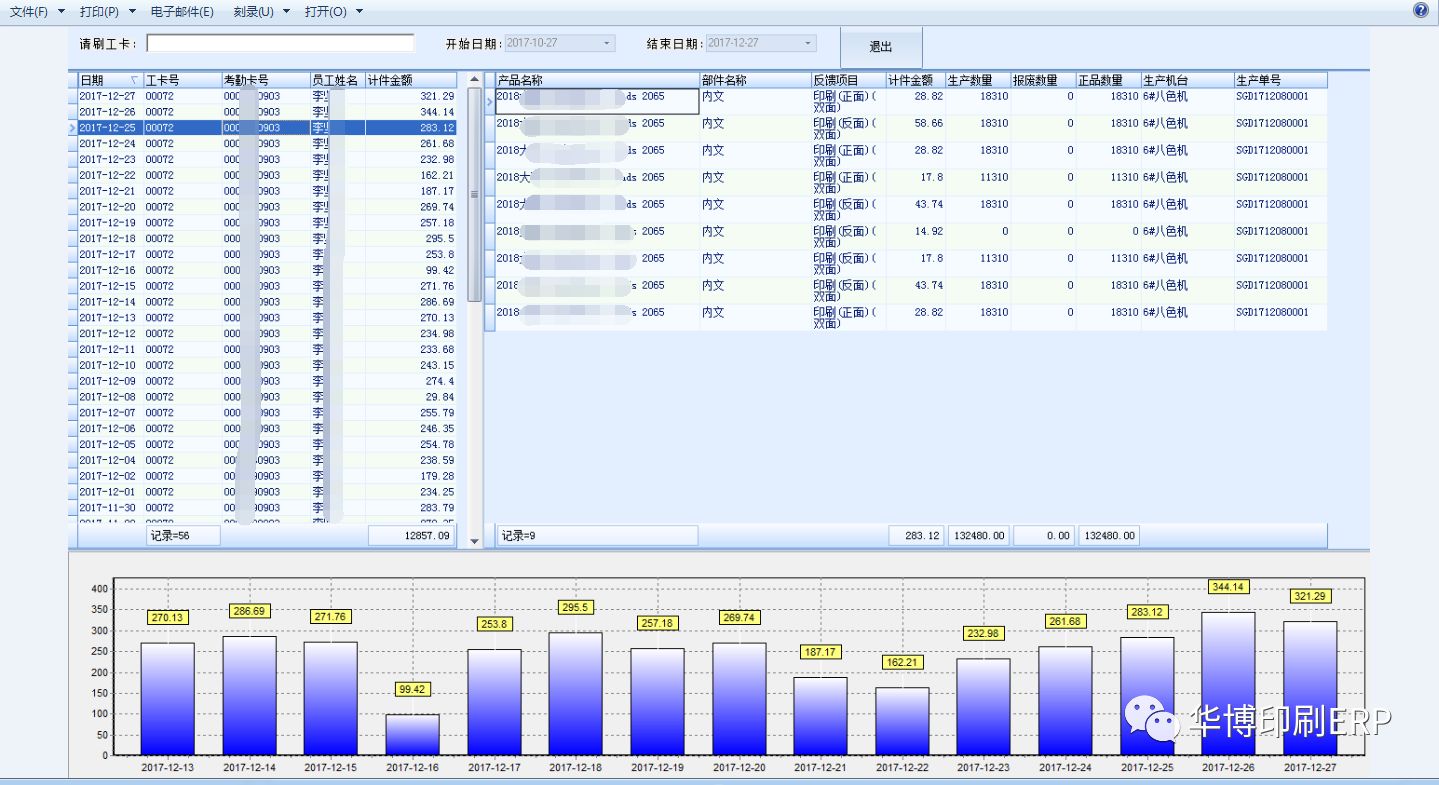This screenshot has height=785, width=1439.
Task: Click the 187.17 chart value label
Action: pyautogui.click(x=820, y=652)
